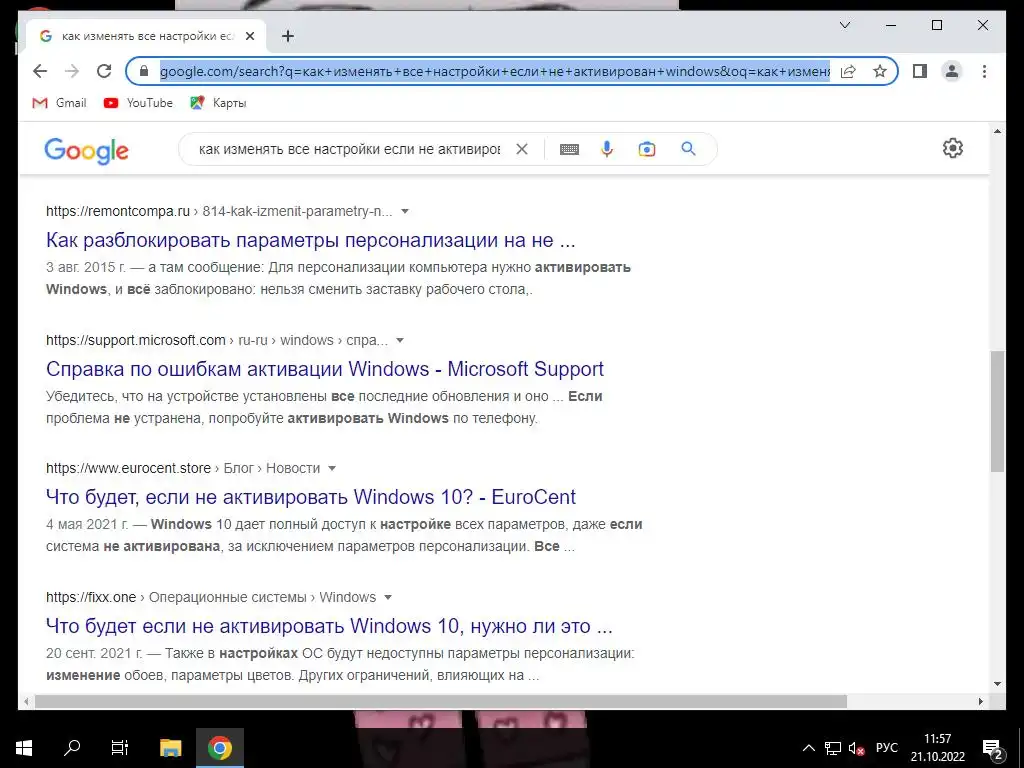Click the Google search query field
The image size is (1024, 768).
349,149
